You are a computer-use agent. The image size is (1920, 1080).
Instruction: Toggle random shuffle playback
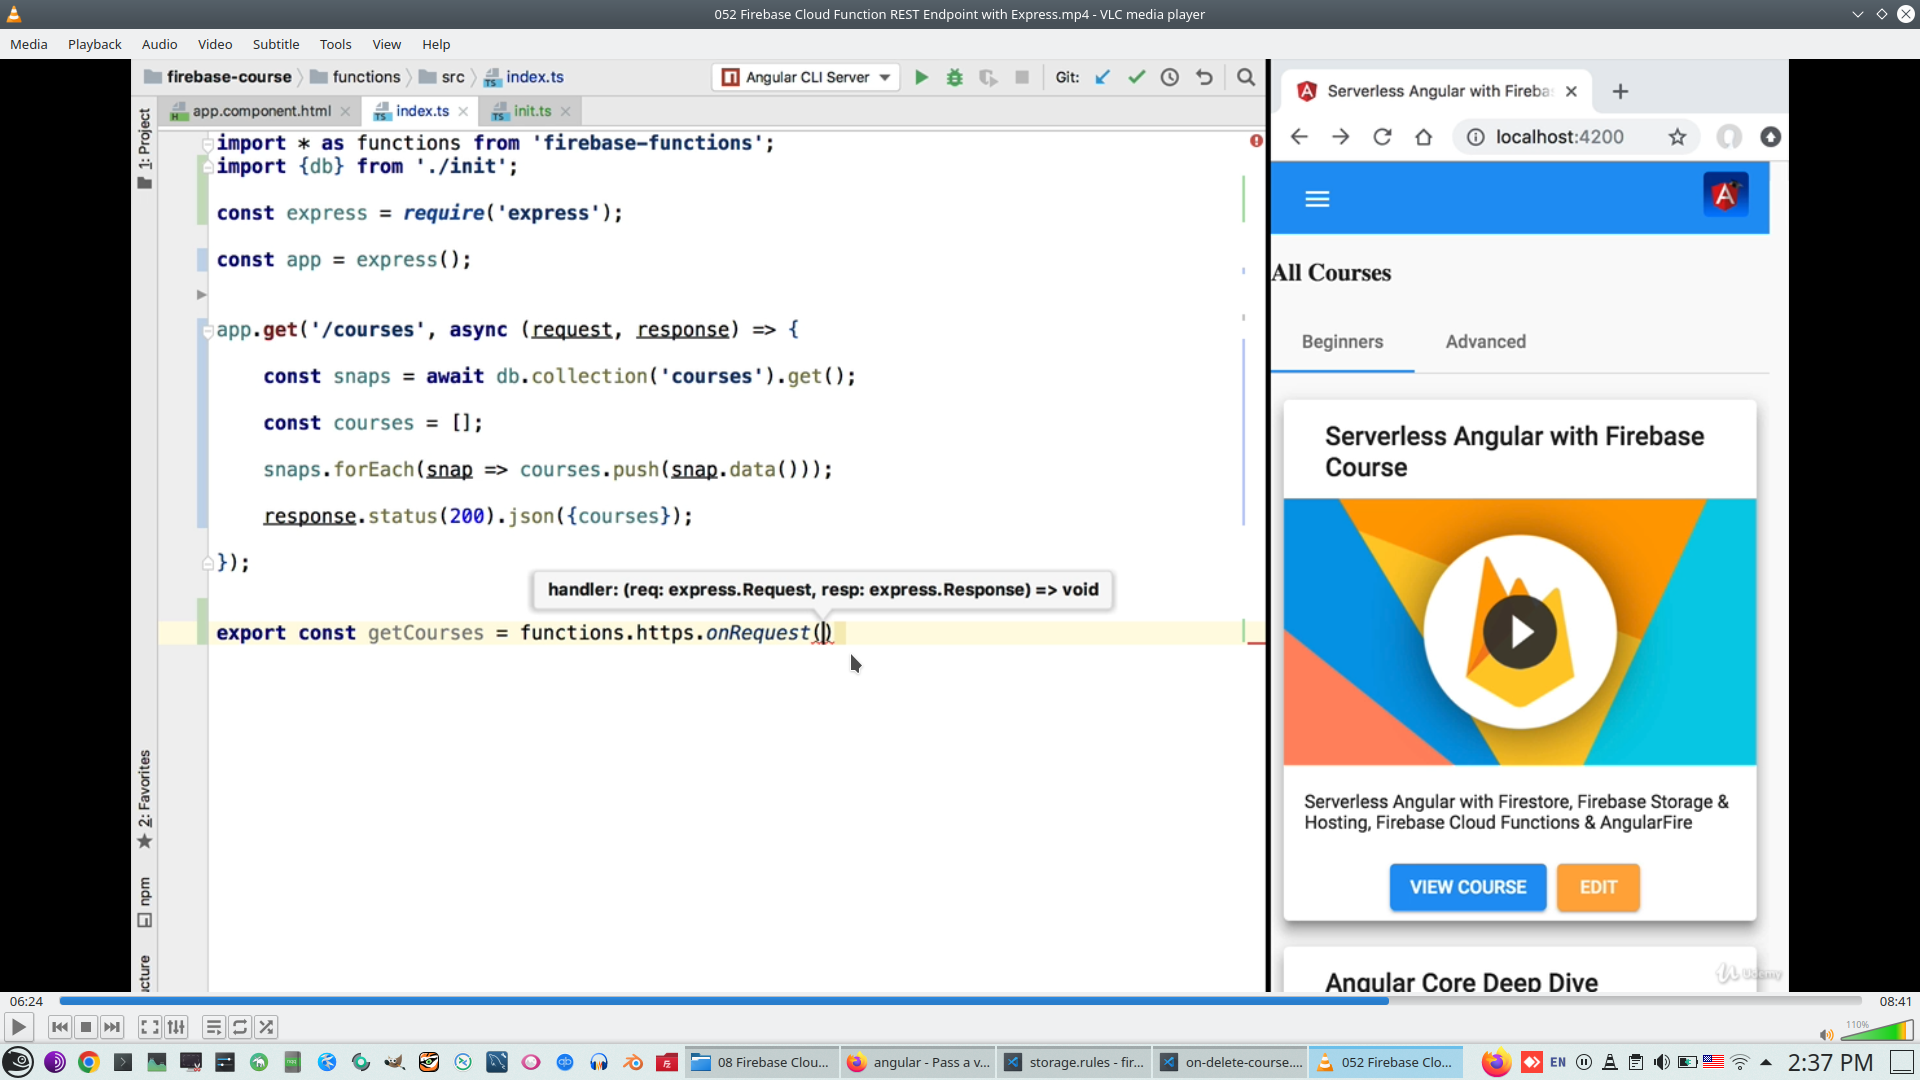[266, 1027]
